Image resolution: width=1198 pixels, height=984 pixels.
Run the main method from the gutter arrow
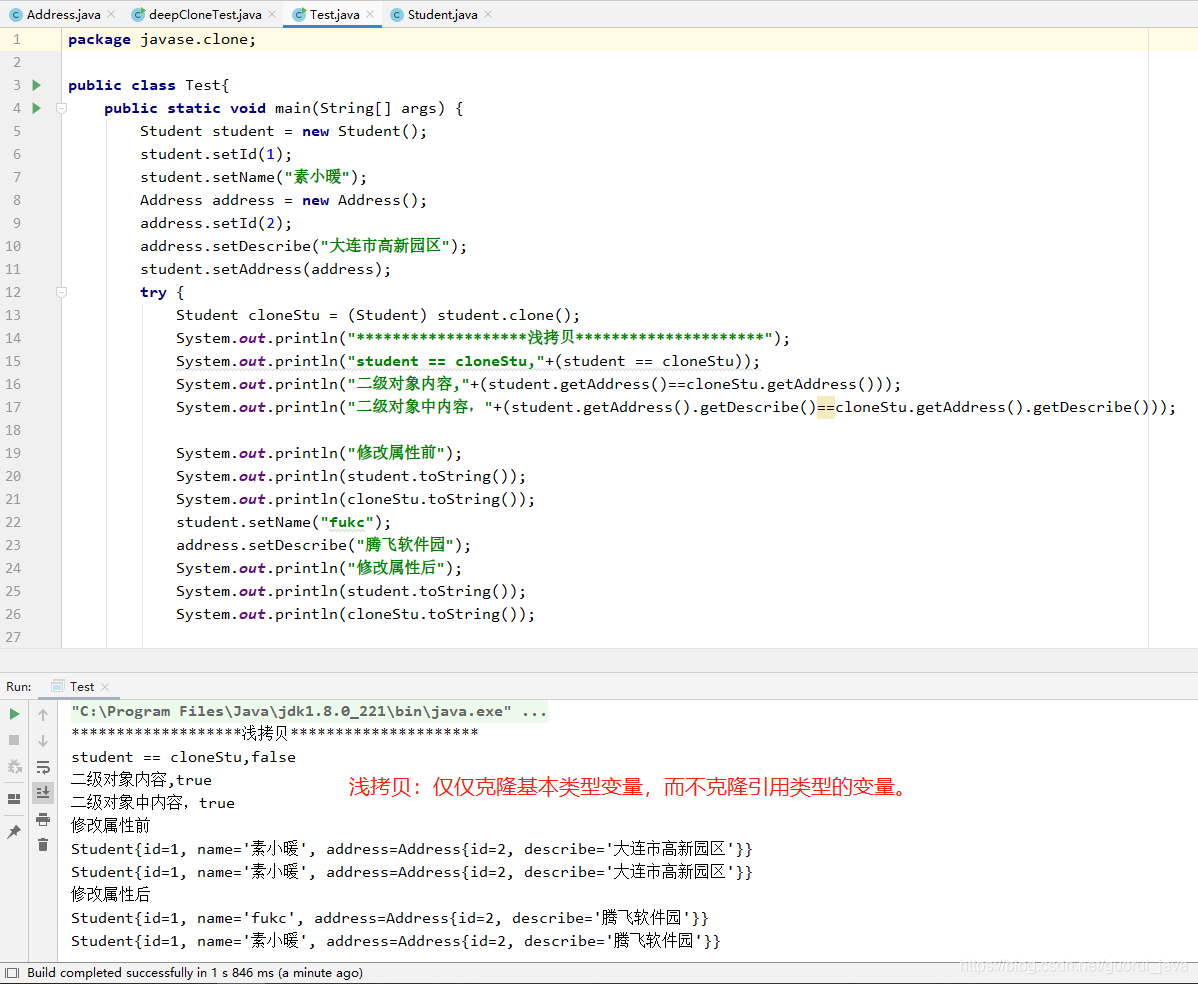point(36,108)
